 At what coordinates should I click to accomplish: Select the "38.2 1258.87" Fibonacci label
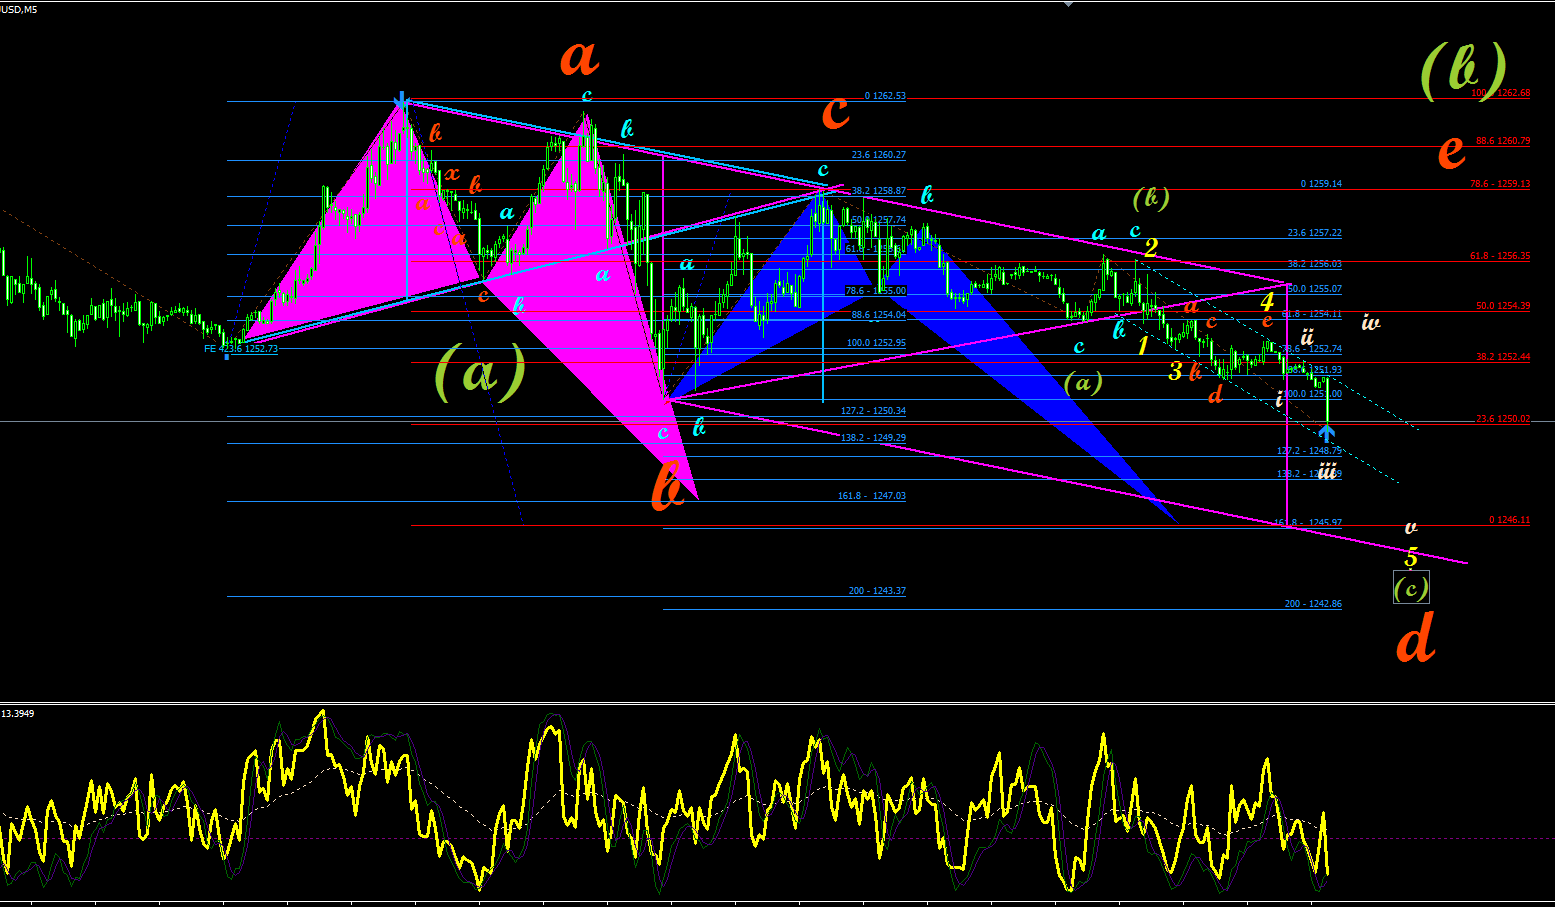click(x=879, y=191)
